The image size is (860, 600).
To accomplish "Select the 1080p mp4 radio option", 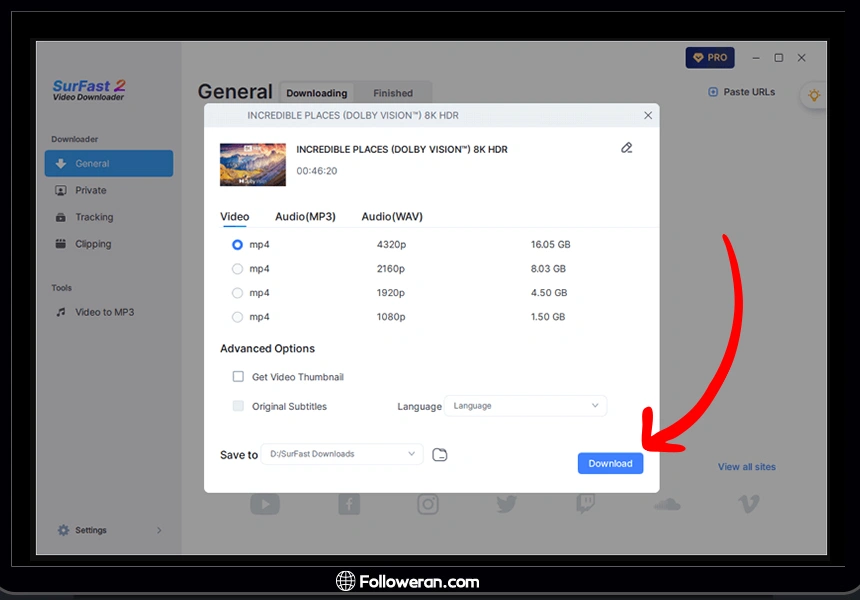I will click(237, 317).
